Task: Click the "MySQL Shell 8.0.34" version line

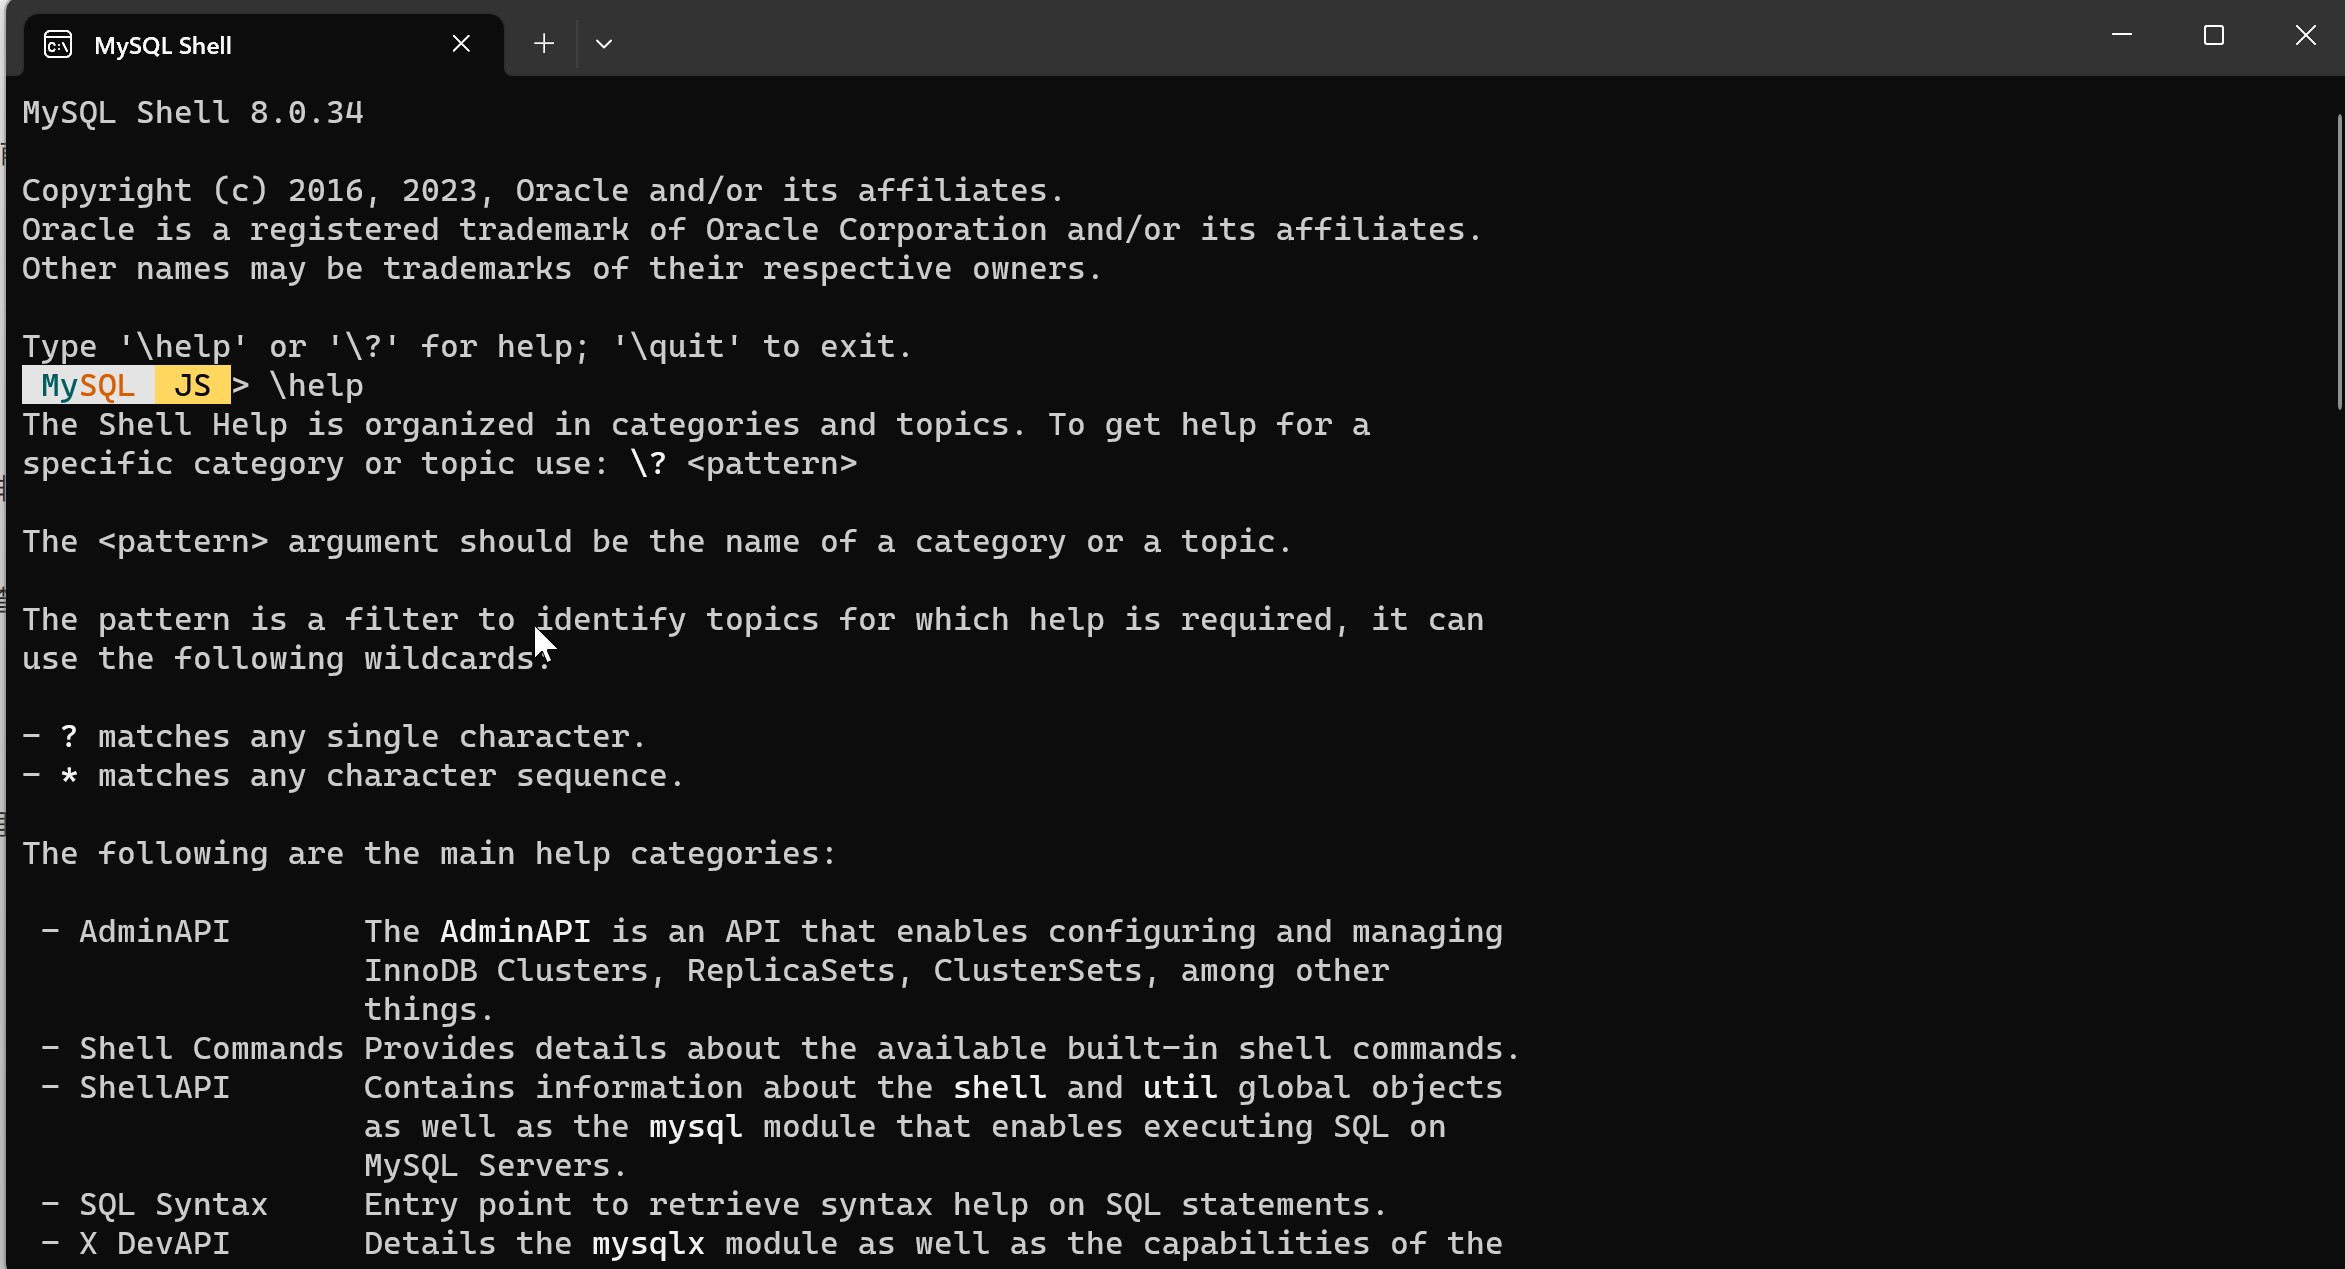Action: 193,112
